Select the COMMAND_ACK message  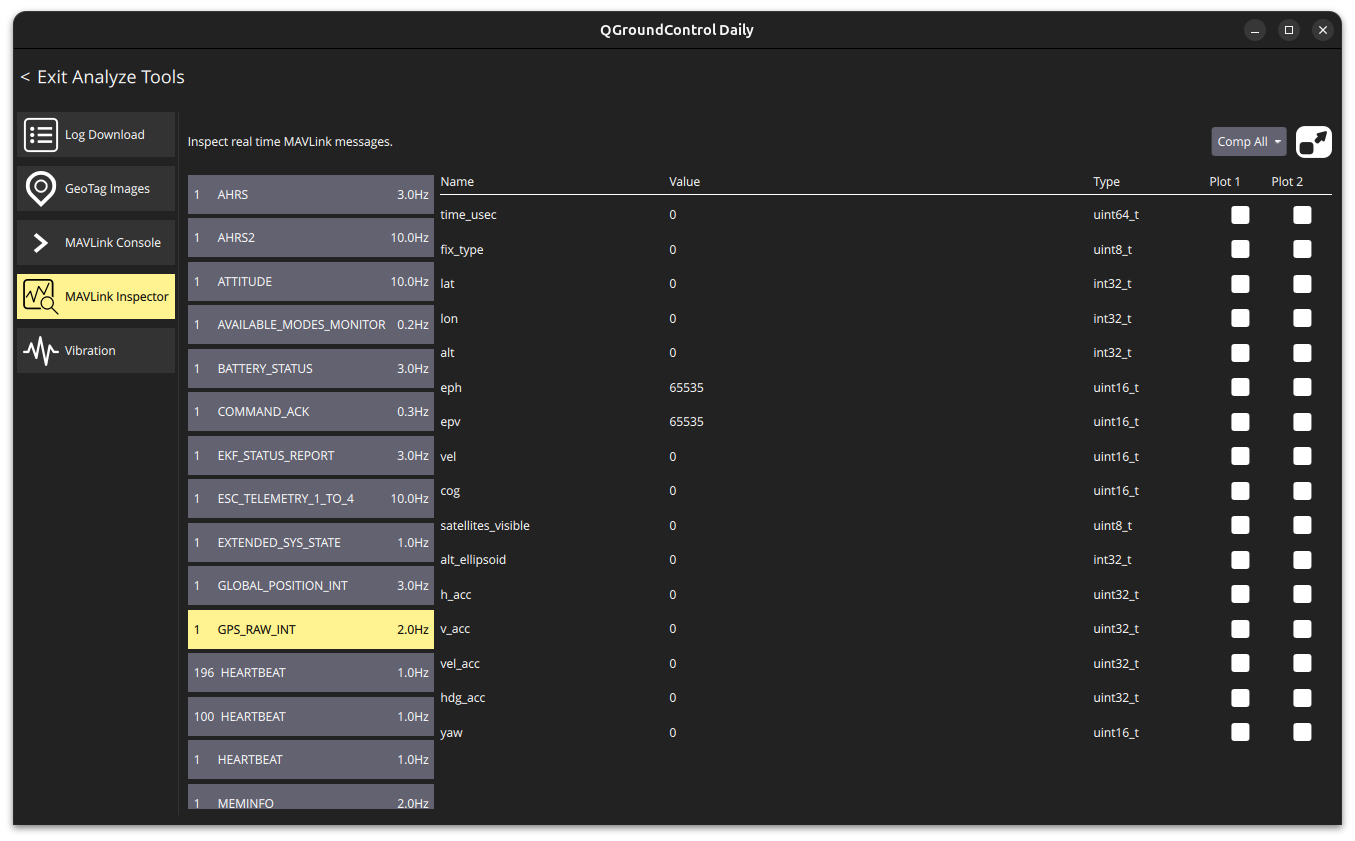(x=311, y=412)
